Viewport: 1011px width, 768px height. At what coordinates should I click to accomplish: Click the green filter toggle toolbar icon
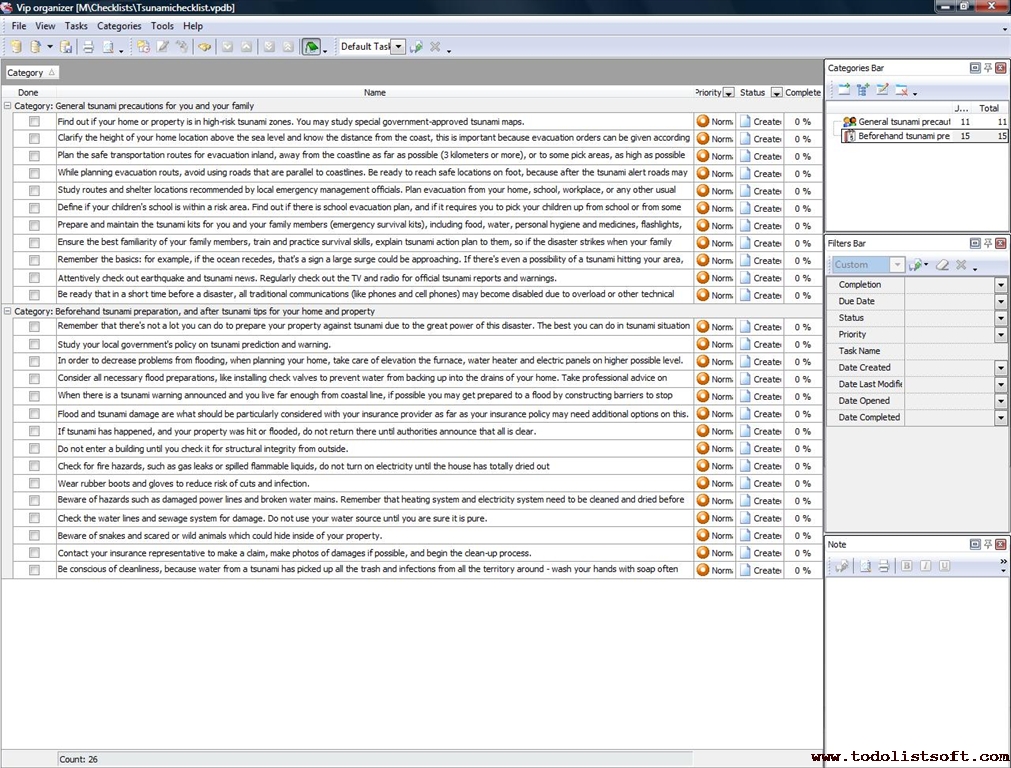(x=311, y=47)
